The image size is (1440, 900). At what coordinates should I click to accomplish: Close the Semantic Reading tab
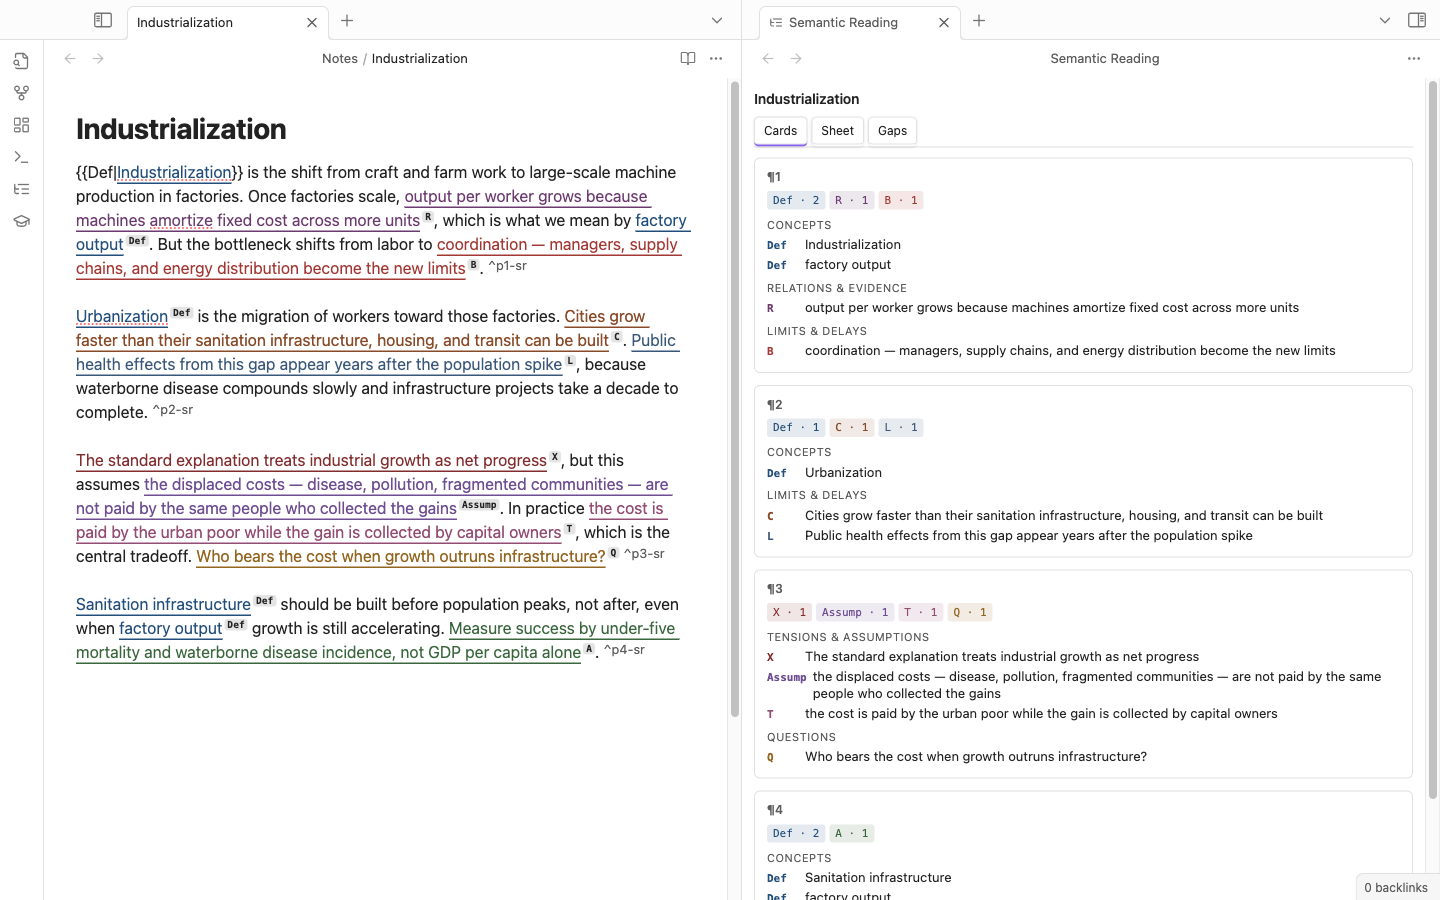pyautogui.click(x=944, y=22)
